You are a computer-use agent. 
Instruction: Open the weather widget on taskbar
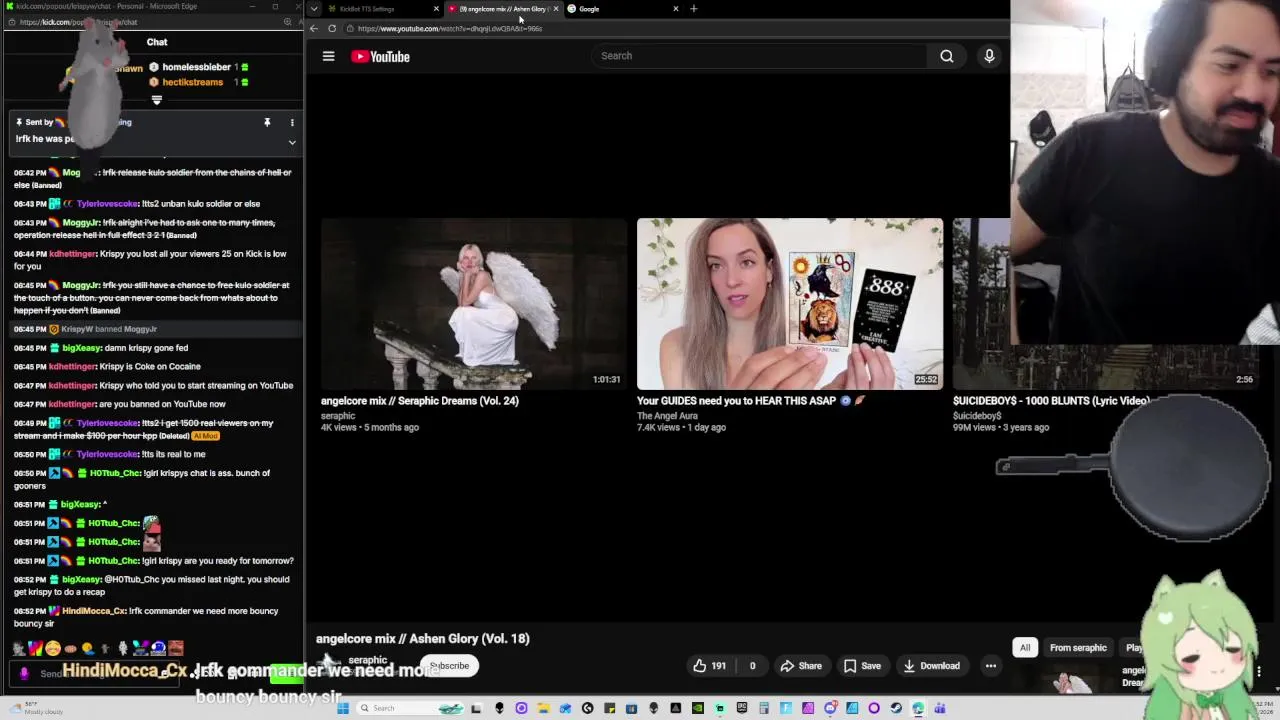point(35,709)
